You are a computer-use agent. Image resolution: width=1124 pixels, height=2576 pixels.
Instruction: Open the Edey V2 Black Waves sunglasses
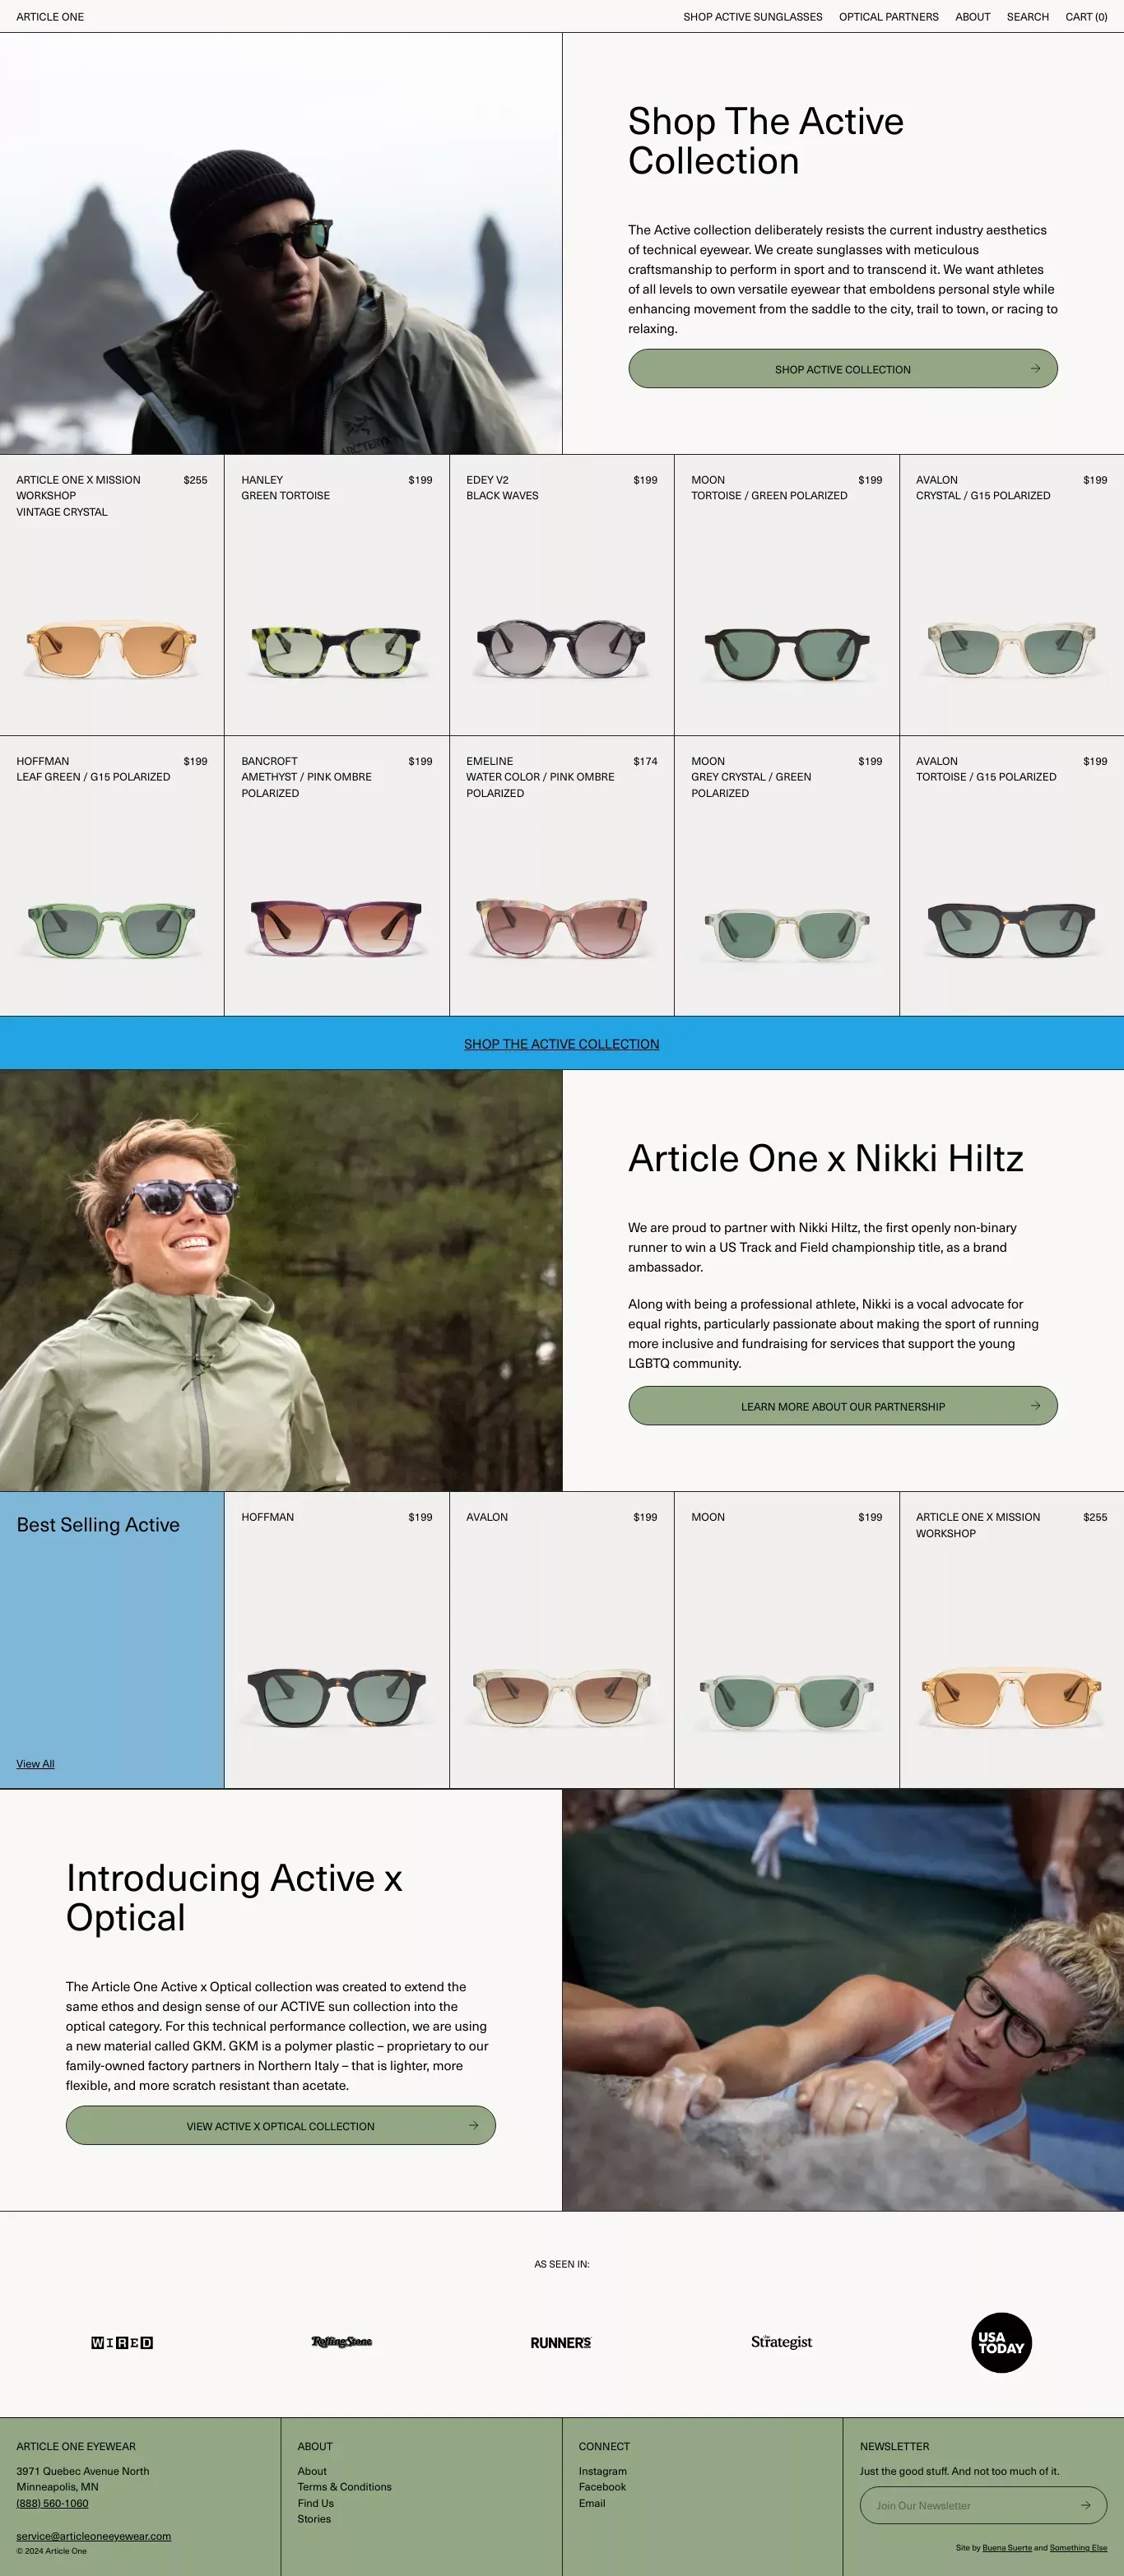coord(562,595)
